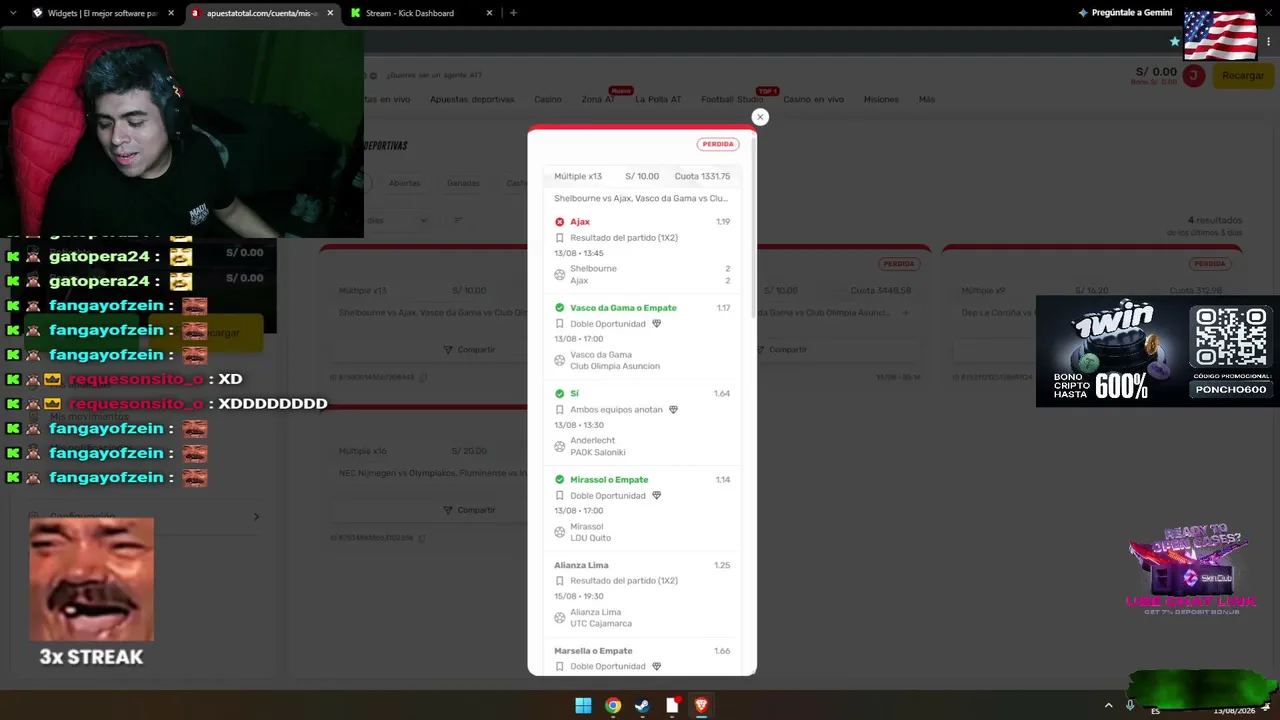
Task: Expand the Configuración sidebar item
Action: (x=144, y=517)
